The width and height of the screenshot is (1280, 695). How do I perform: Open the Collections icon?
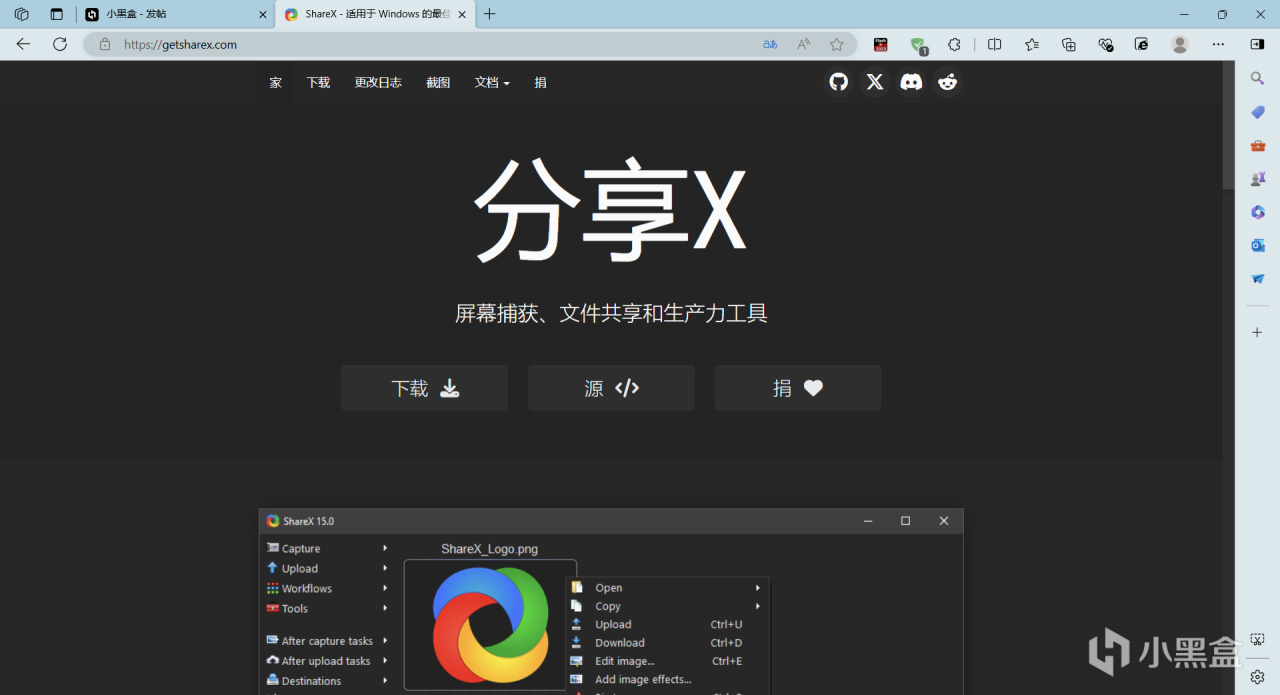point(1068,44)
